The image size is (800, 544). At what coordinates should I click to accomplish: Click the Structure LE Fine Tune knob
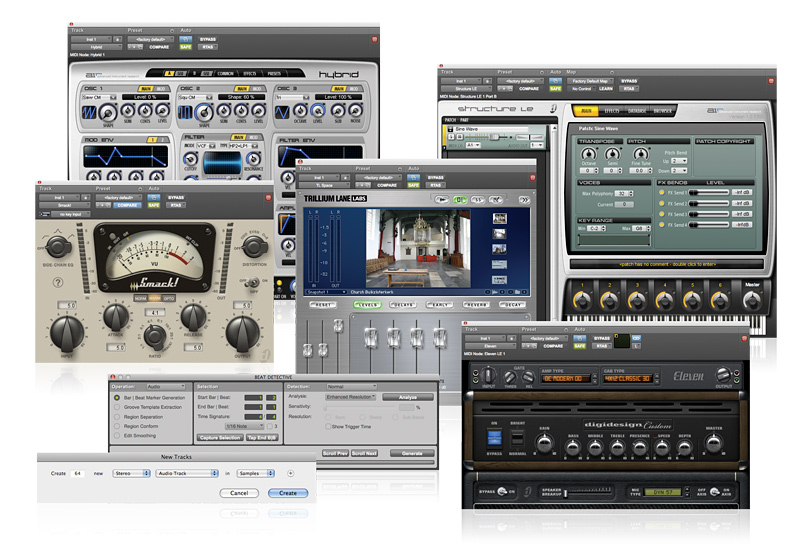(x=641, y=153)
